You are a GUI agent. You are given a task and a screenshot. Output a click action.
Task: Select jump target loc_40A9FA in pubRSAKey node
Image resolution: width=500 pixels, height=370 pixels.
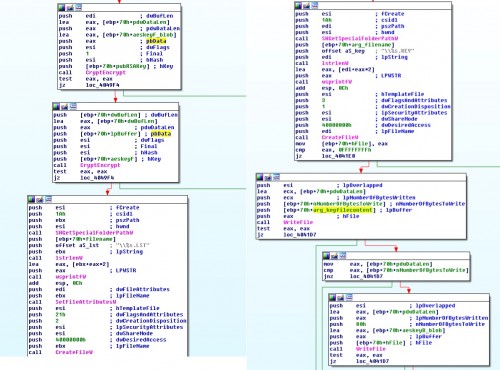click(102, 85)
